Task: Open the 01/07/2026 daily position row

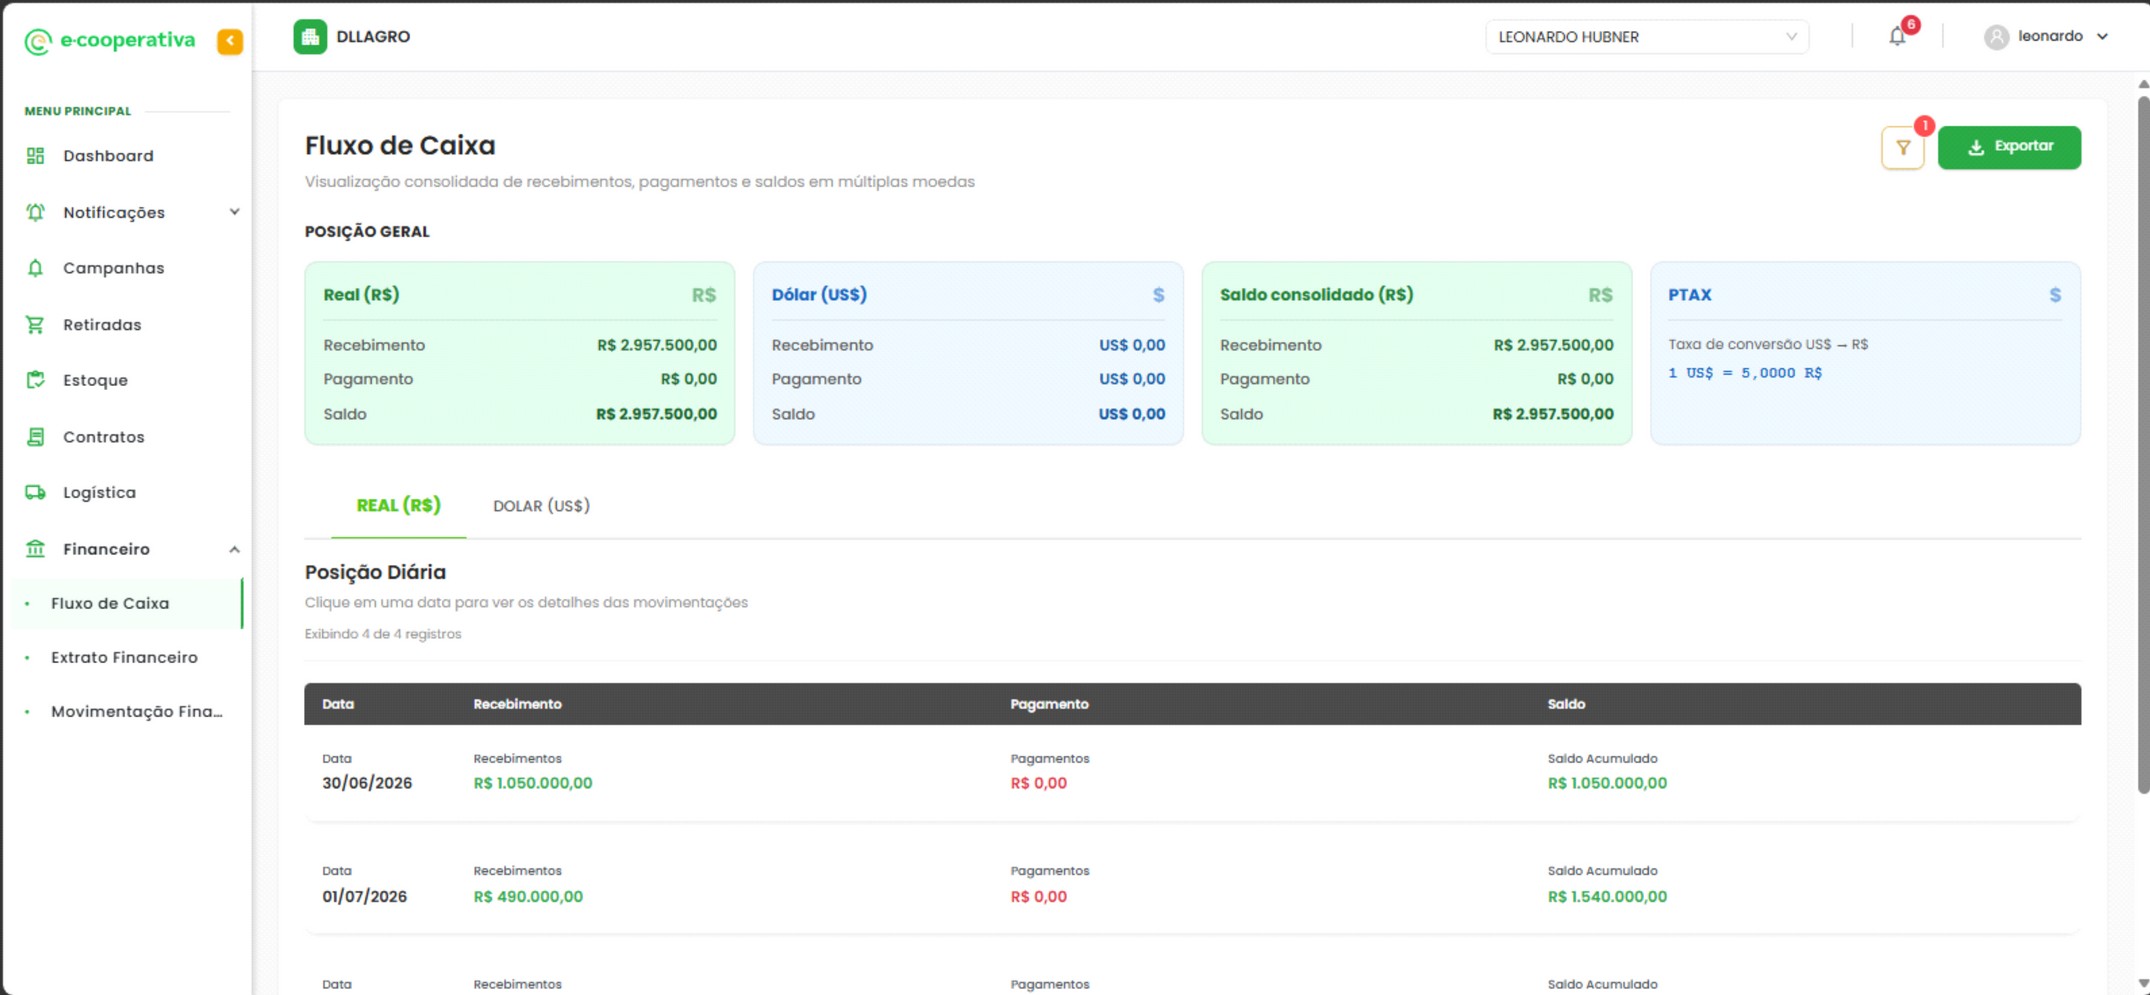Action: tap(1192, 885)
